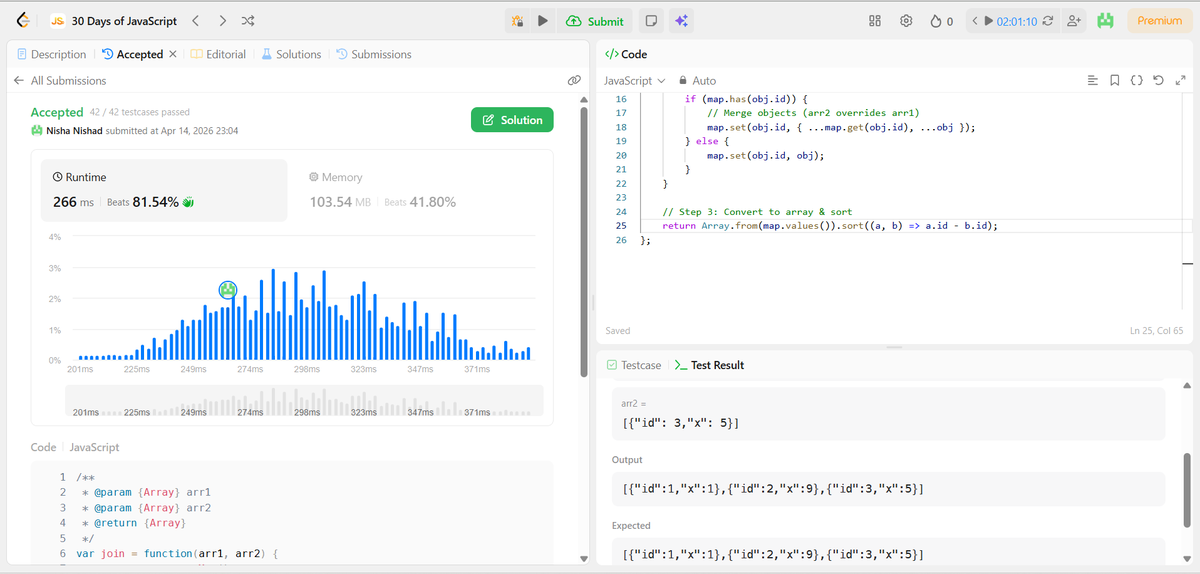This screenshot has height=574, width=1200.
Task: Open the green user avatar menu
Action: tap(1105, 20)
